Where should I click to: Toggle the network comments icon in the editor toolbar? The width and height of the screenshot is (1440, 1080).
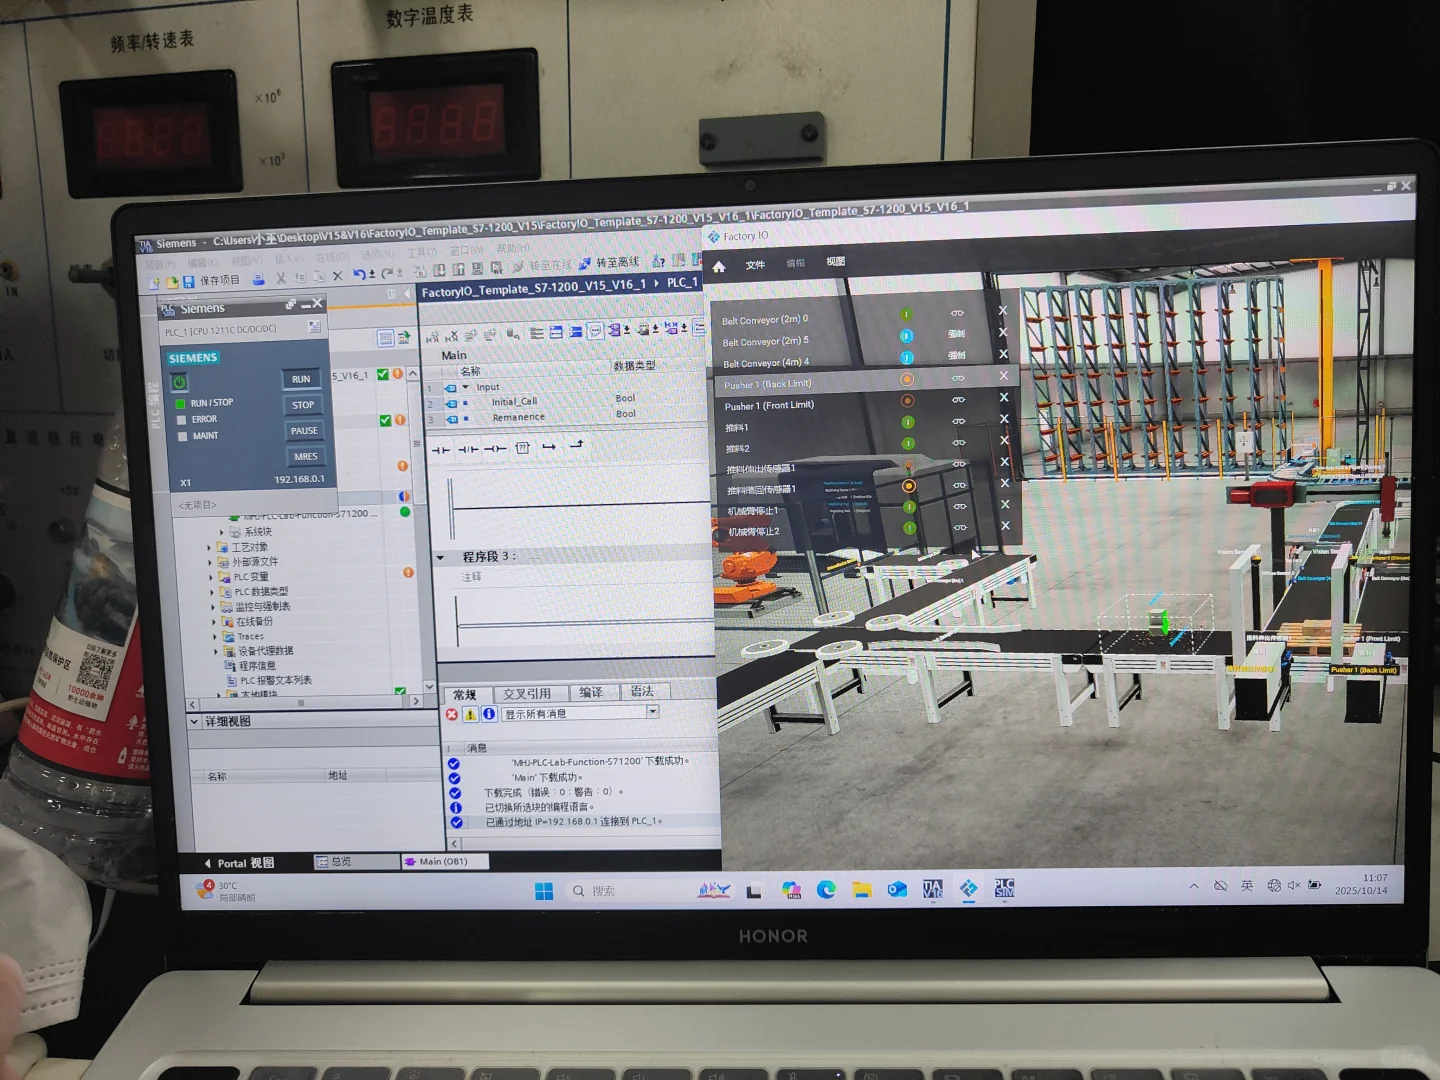coord(595,331)
